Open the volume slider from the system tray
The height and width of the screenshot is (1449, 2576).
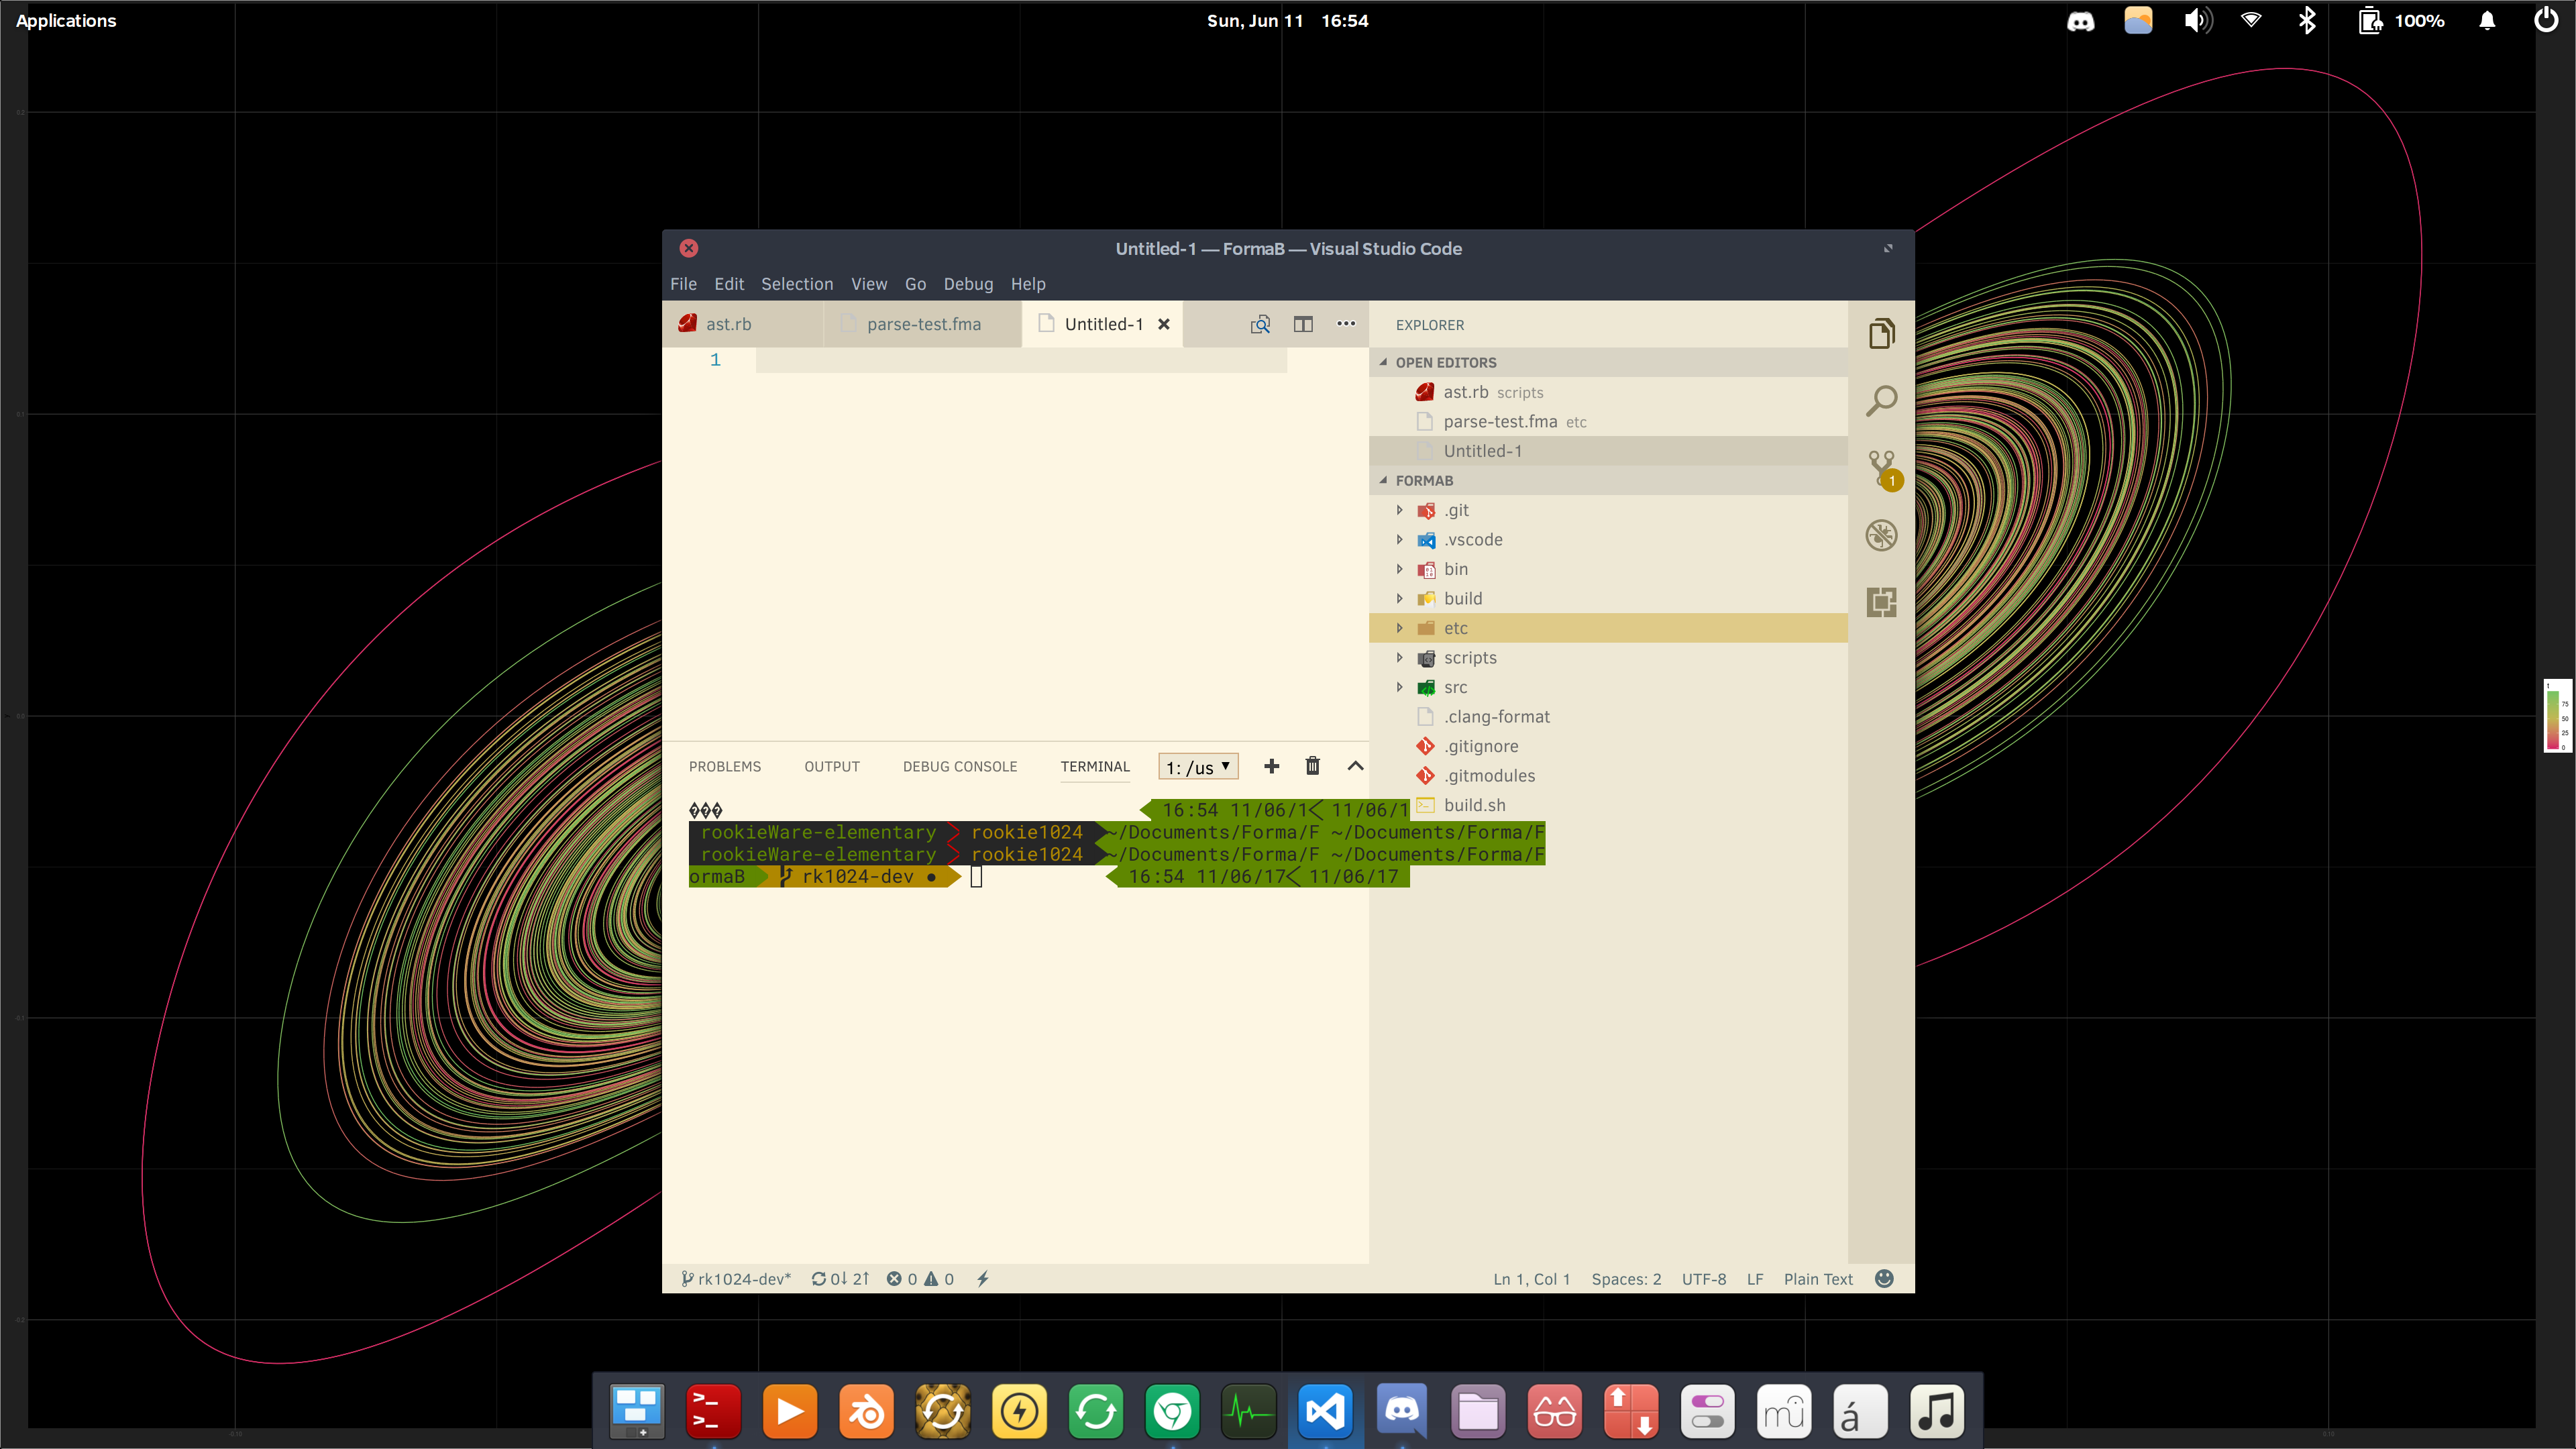pyautogui.click(x=2197, y=20)
